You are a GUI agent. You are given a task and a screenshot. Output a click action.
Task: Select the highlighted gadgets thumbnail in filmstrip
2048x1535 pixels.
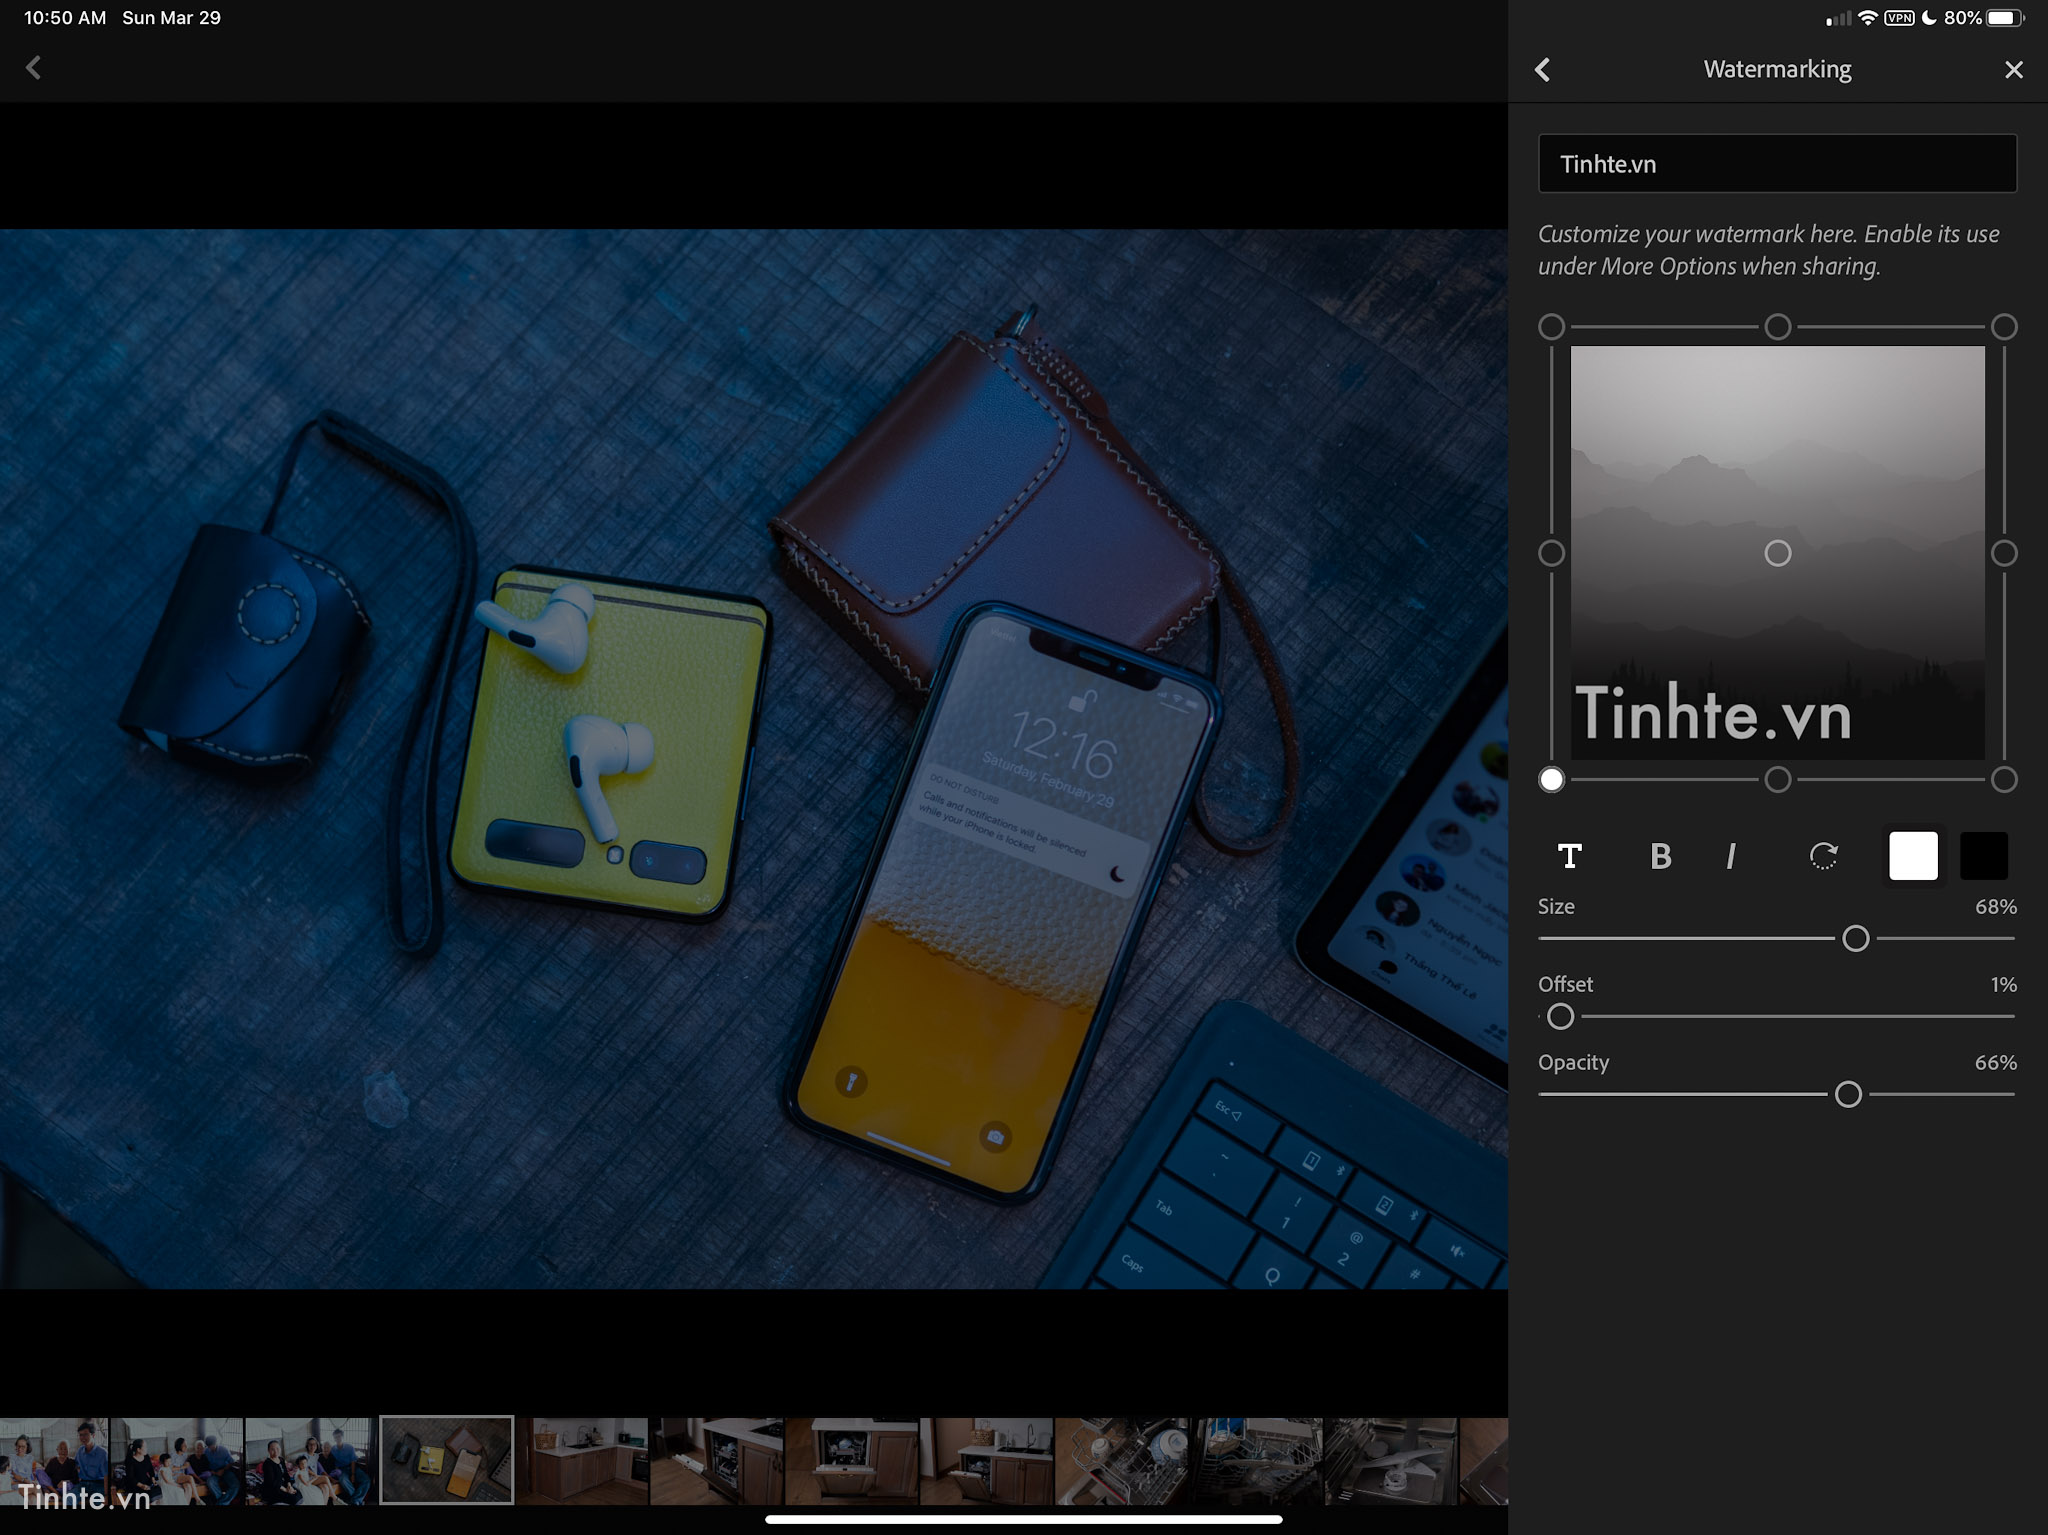[446, 1459]
